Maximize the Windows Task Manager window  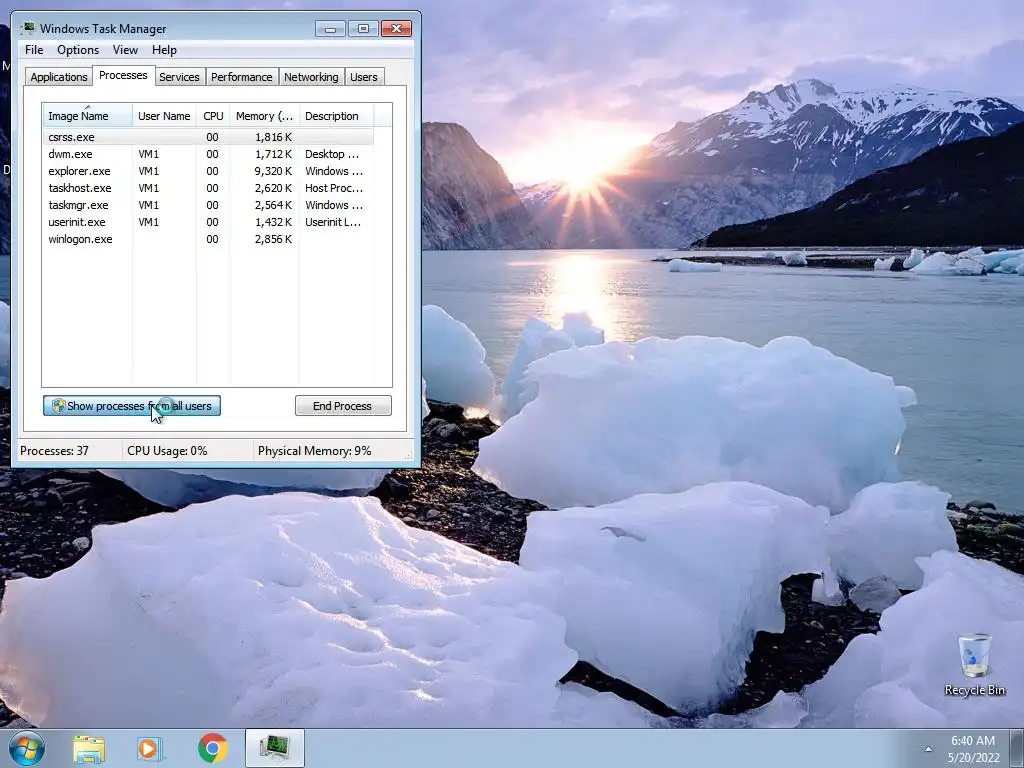pos(363,29)
